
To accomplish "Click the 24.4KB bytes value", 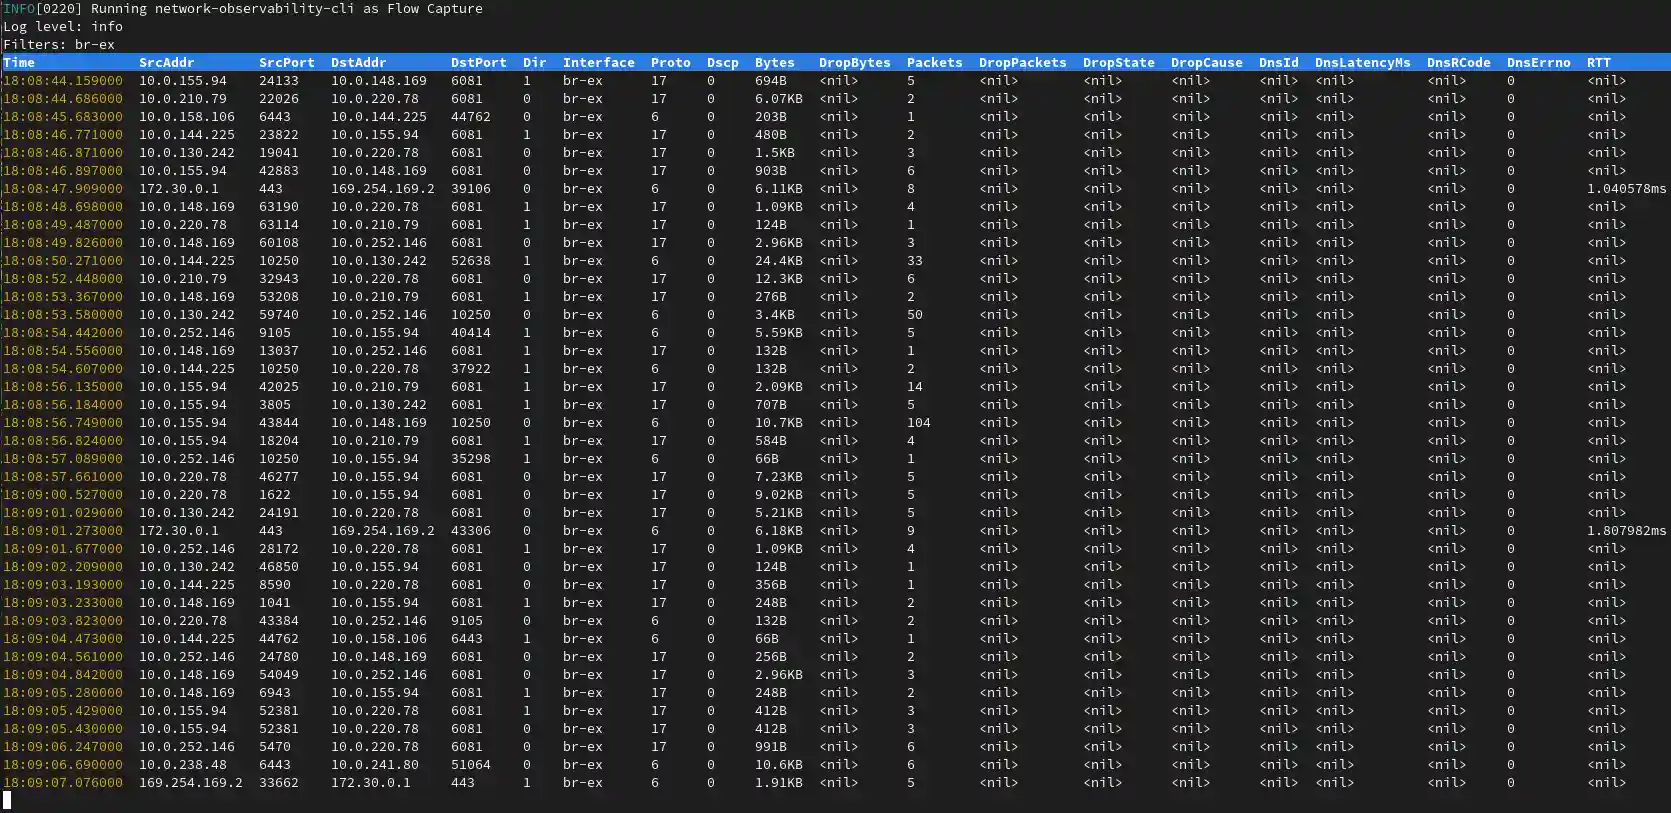I will click(778, 261).
